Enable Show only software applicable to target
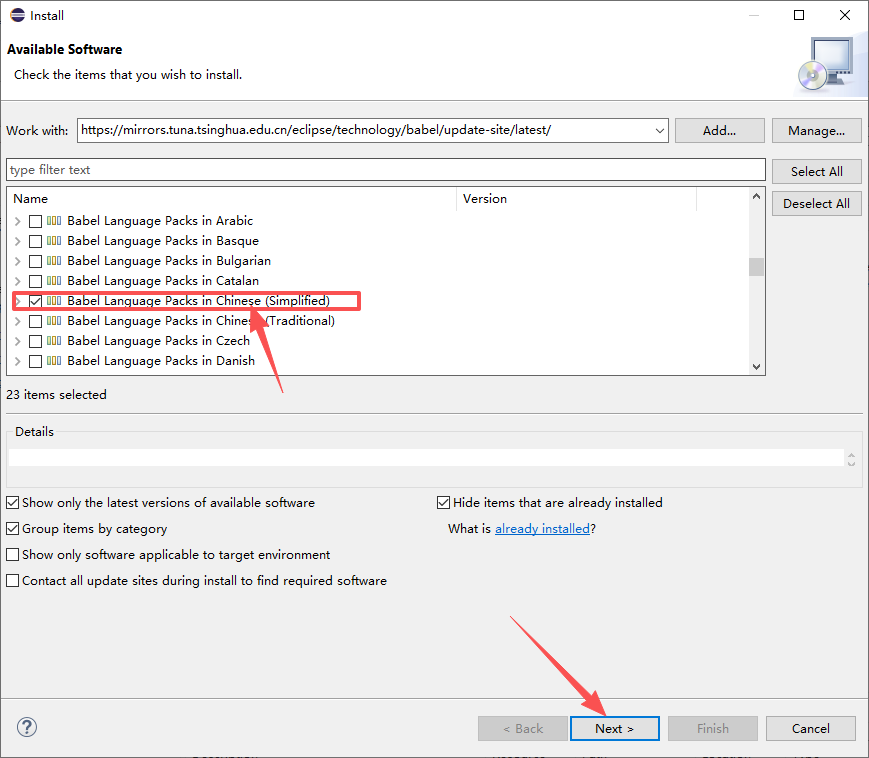This screenshot has width=869, height=758. point(12,555)
